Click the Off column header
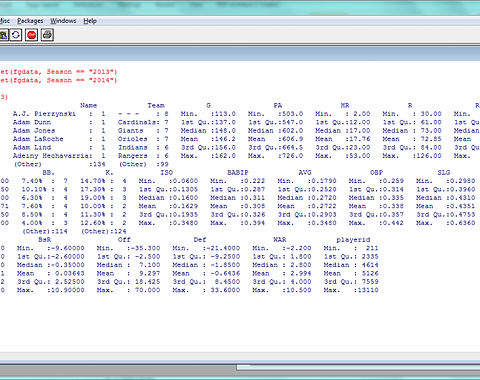This screenshot has height=380, width=480. [x=124, y=239]
